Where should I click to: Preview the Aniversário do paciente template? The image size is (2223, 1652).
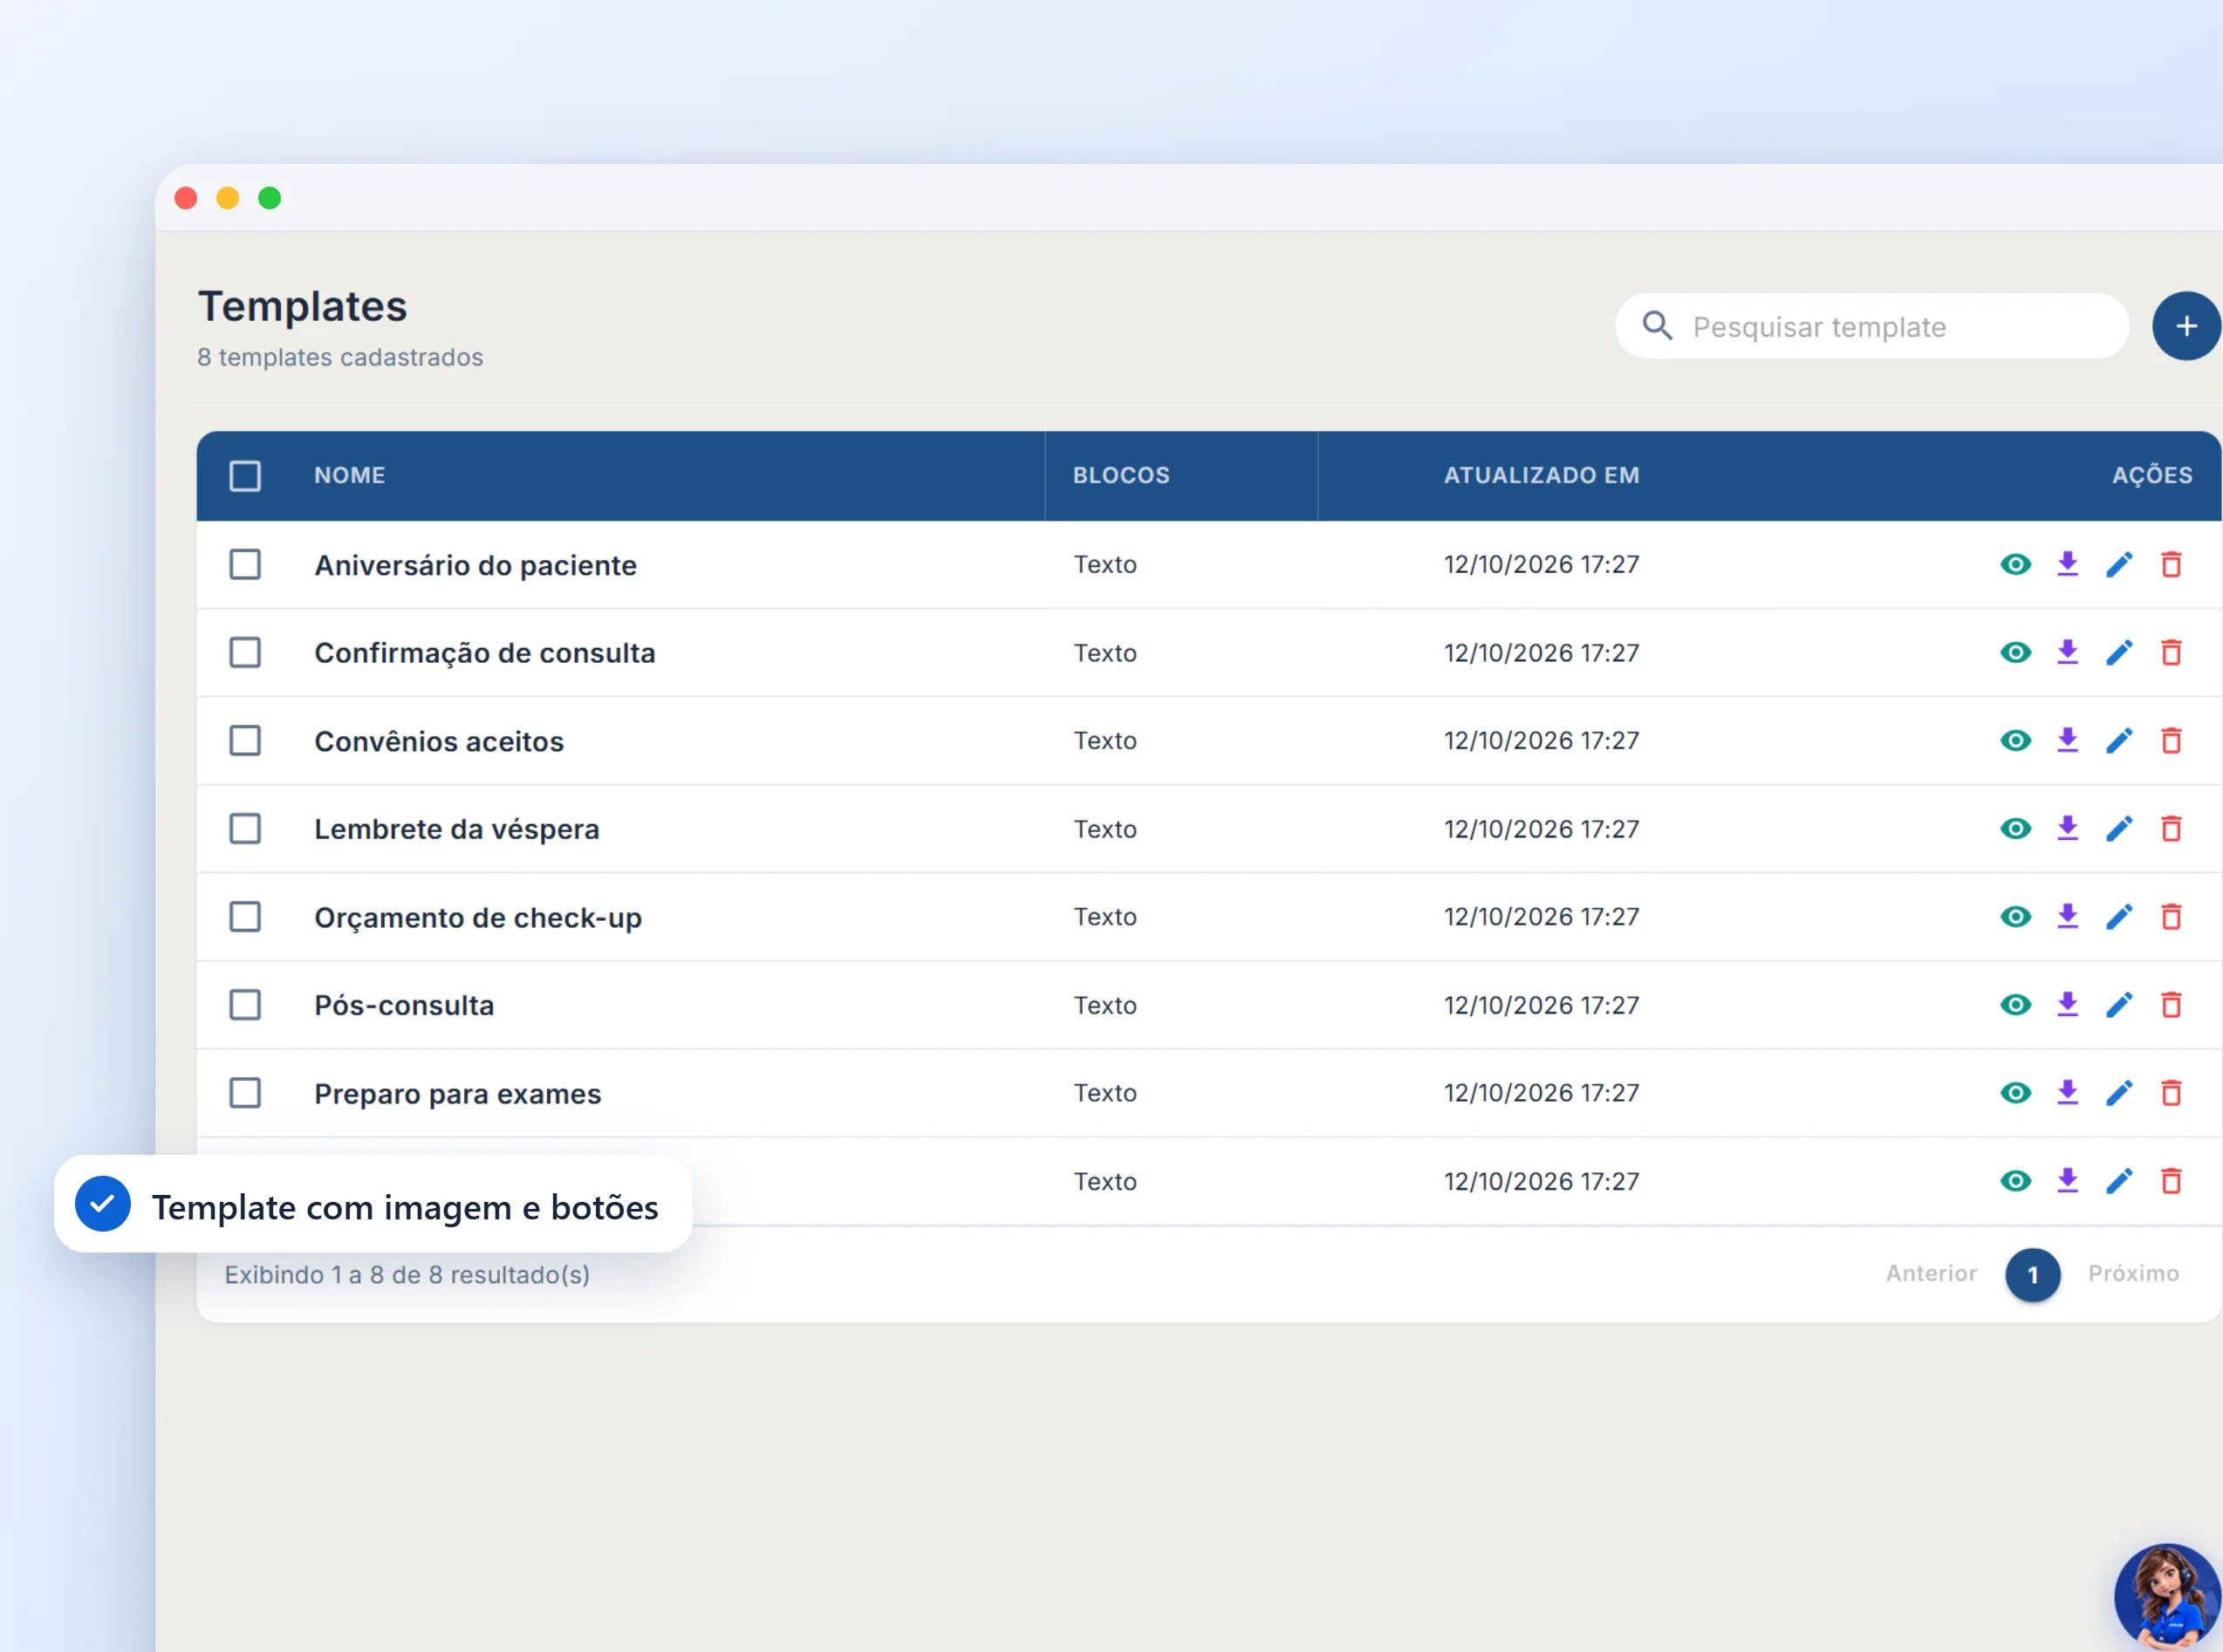click(x=2015, y=564)
